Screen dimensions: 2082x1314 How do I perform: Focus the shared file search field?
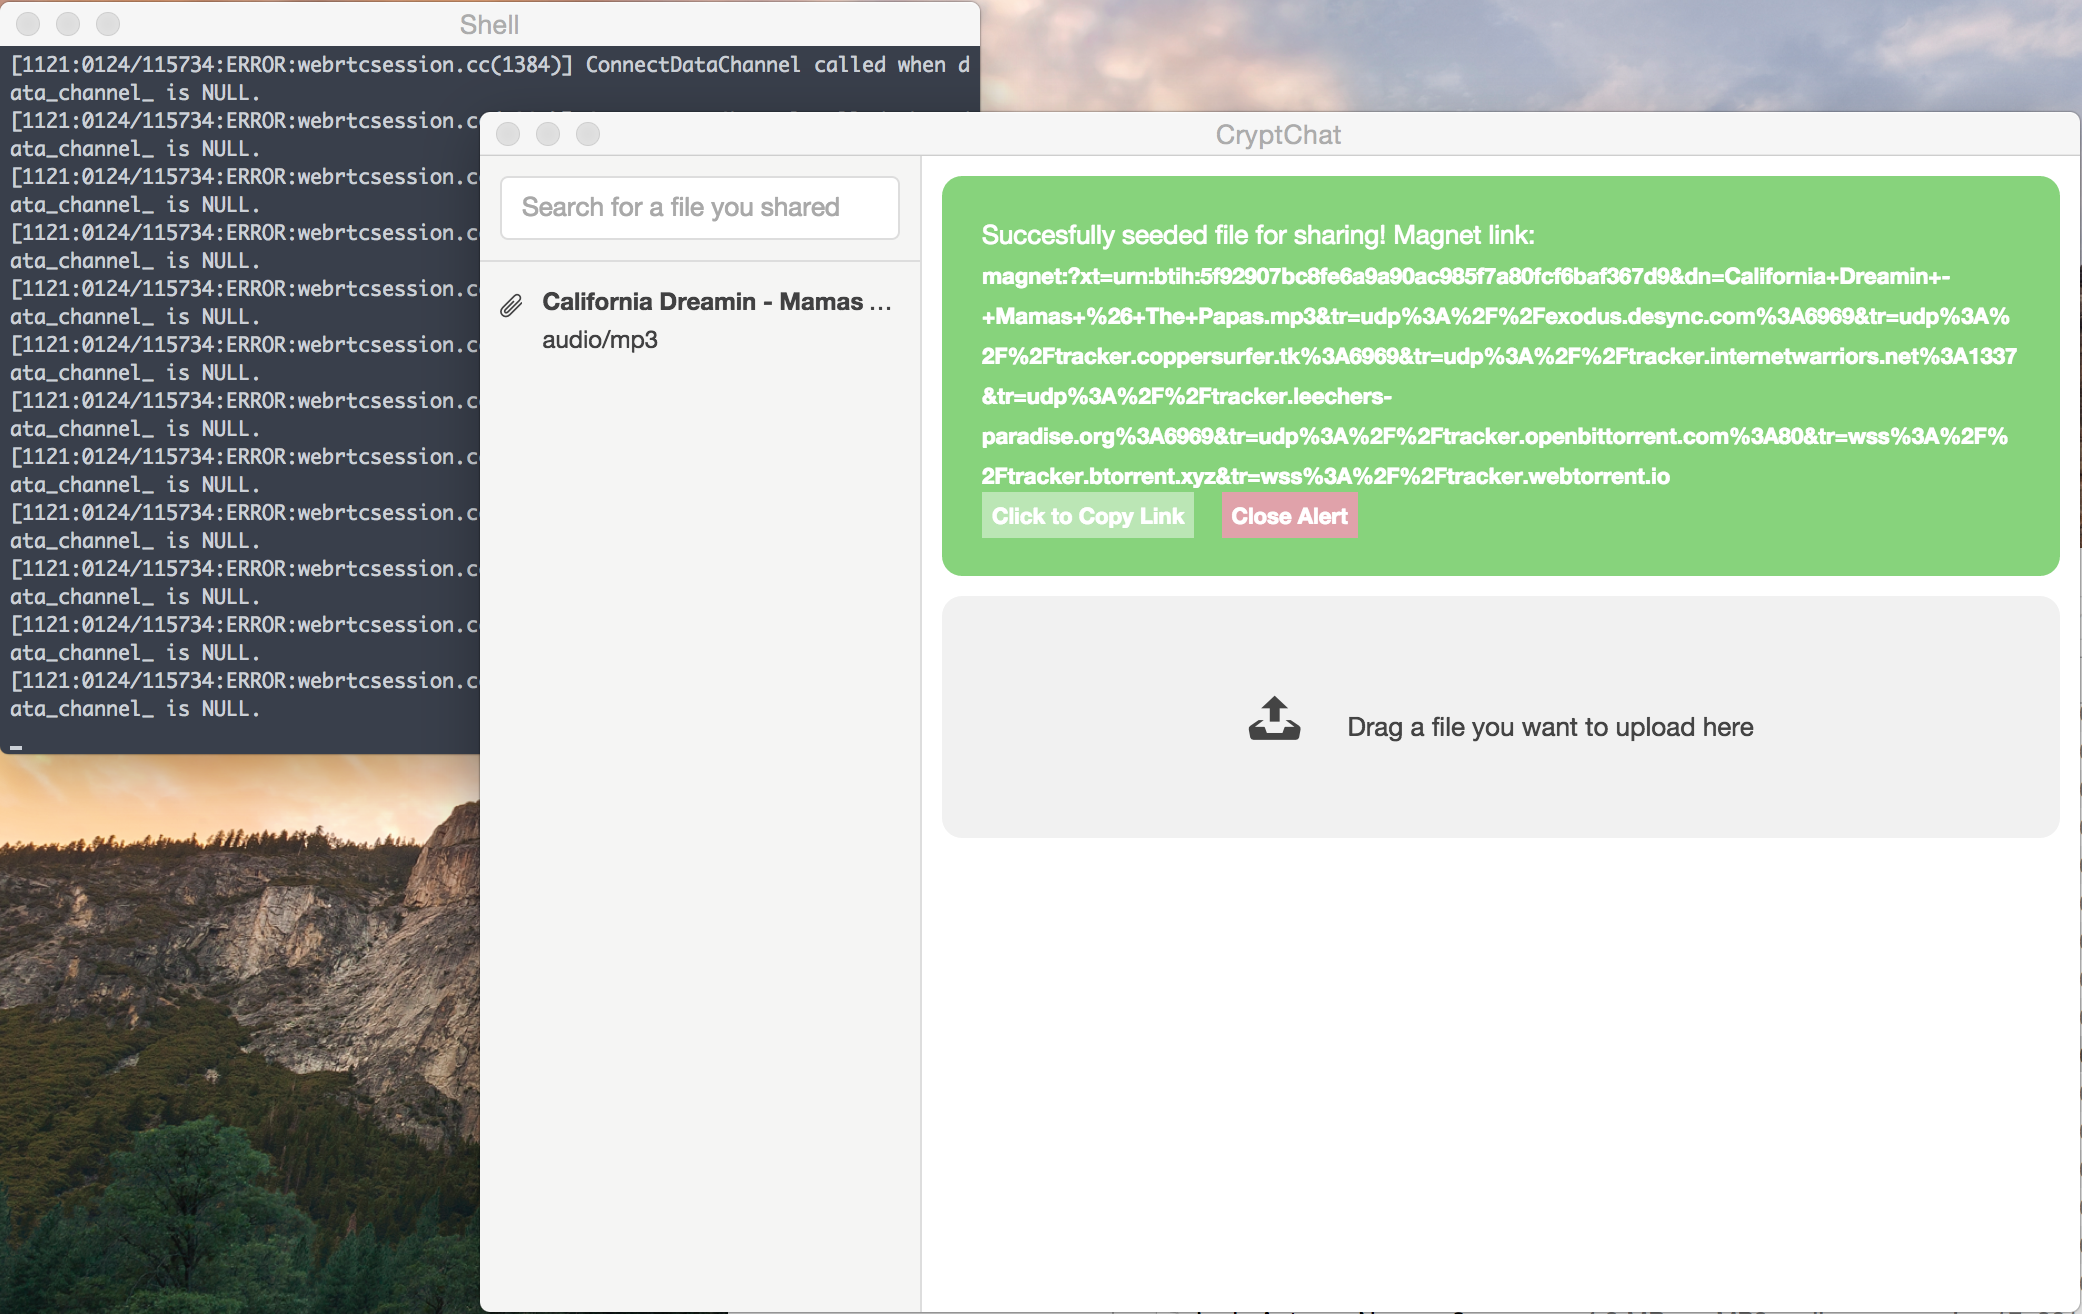tap(699, 208)
